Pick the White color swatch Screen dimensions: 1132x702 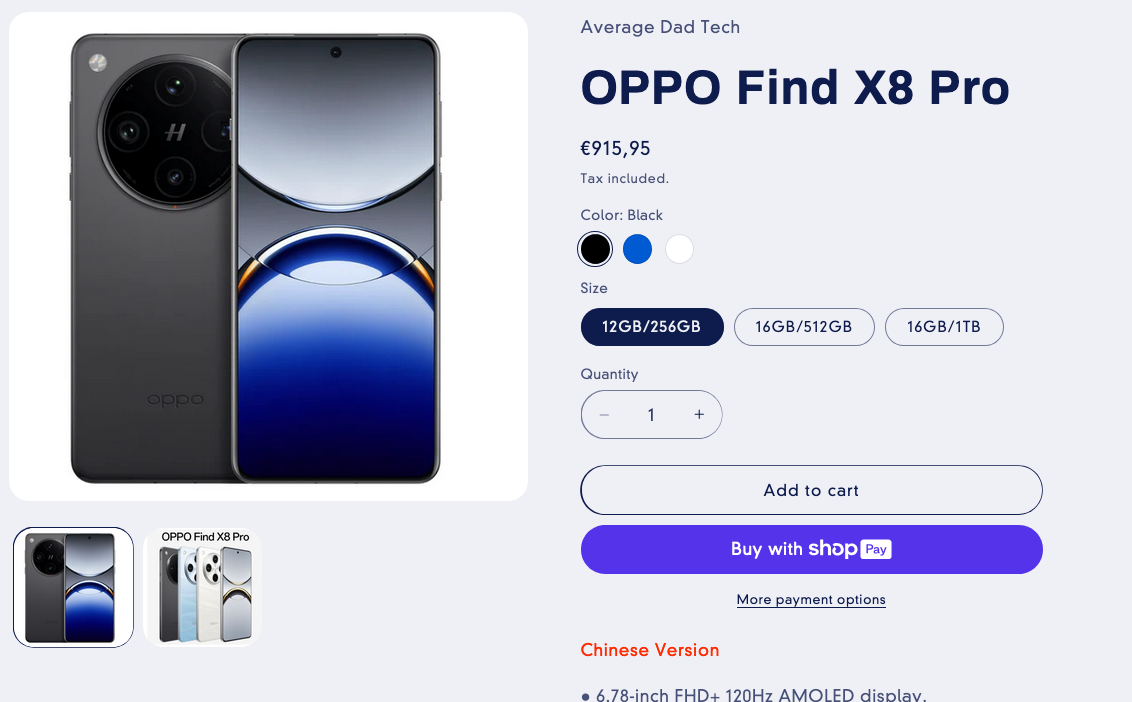[x=679, y=249]
